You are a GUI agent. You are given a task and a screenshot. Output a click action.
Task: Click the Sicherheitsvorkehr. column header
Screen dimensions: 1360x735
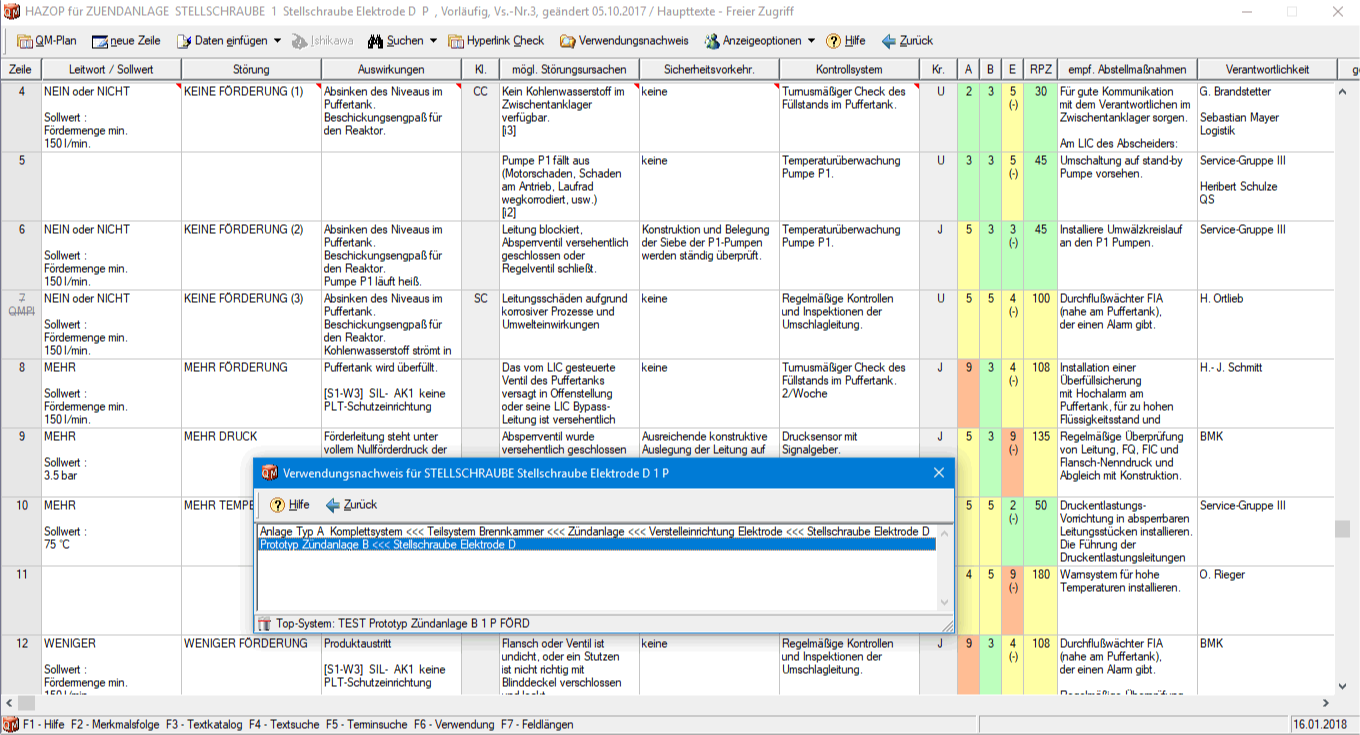[709, 70]
